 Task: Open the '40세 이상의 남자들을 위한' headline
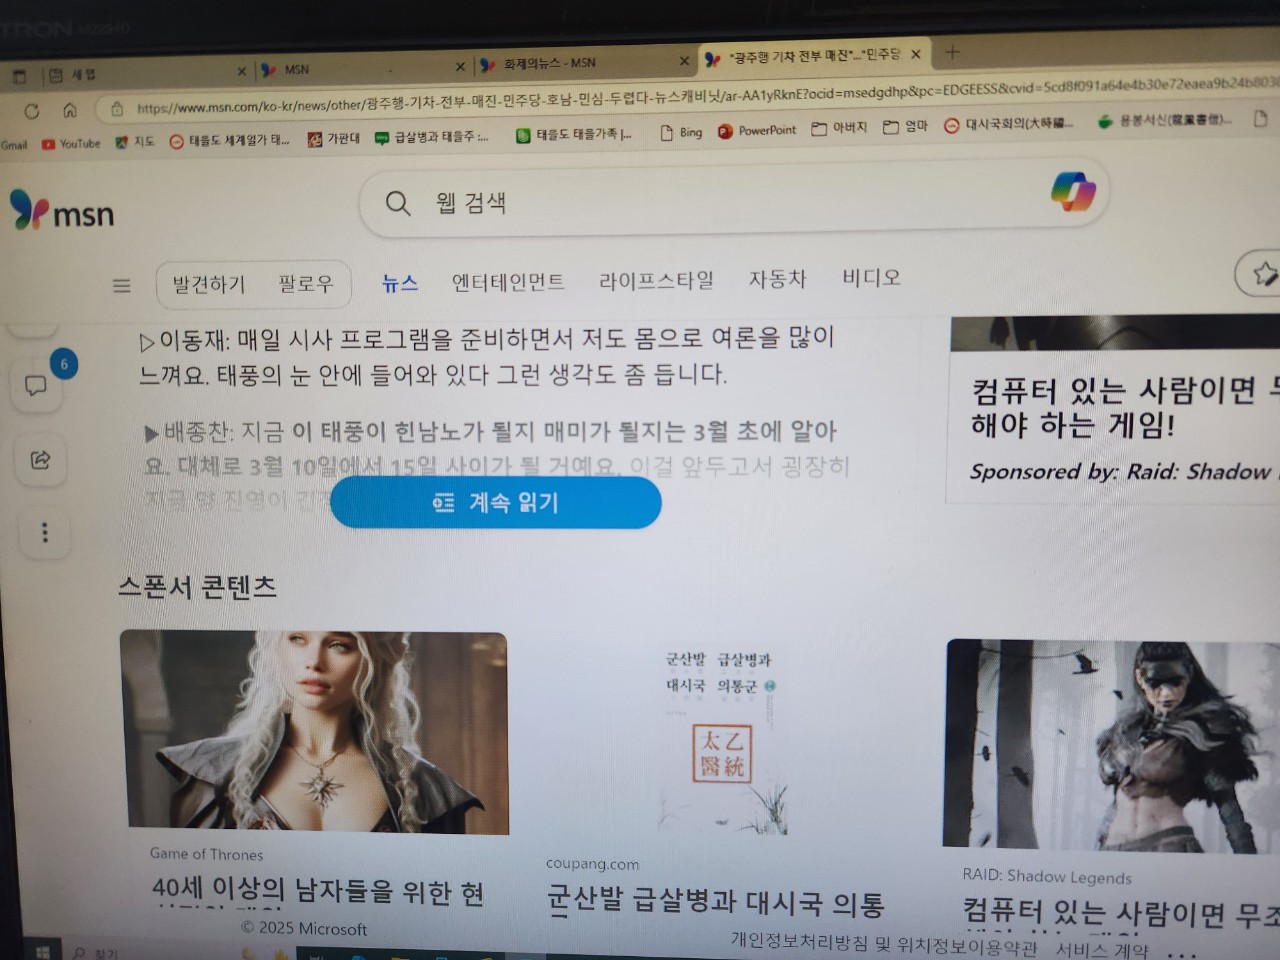pyautogui.click(x=318, y=891)
